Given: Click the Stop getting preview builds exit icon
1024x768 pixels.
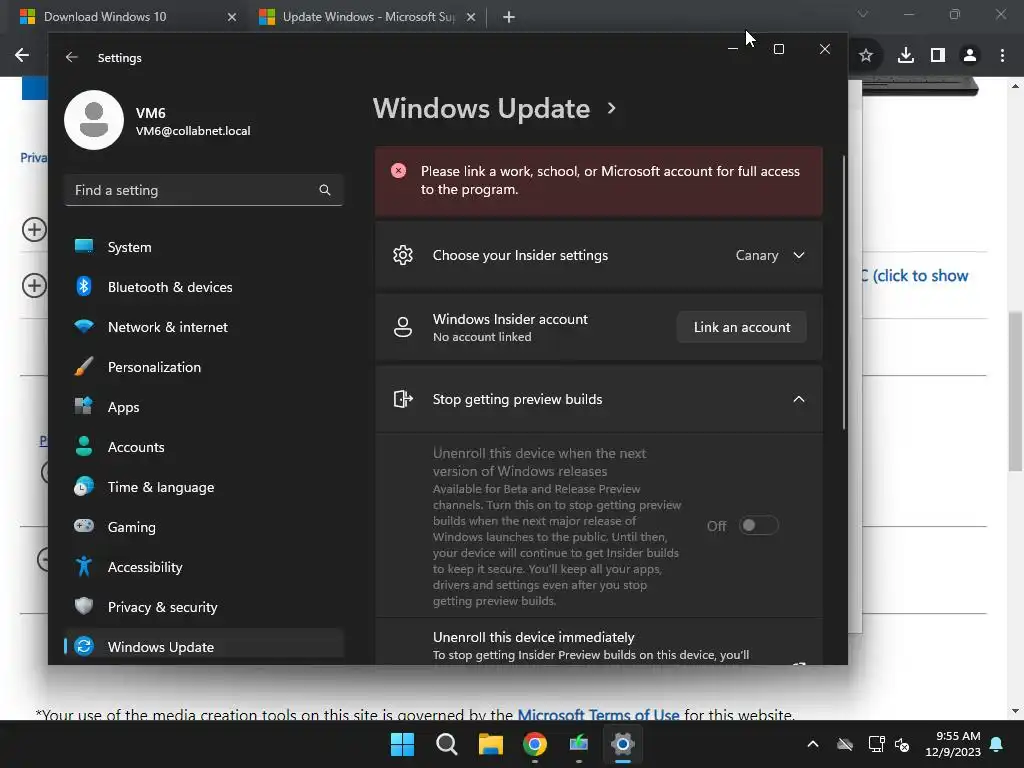Looking at the screenshot, I should (403, 398).
